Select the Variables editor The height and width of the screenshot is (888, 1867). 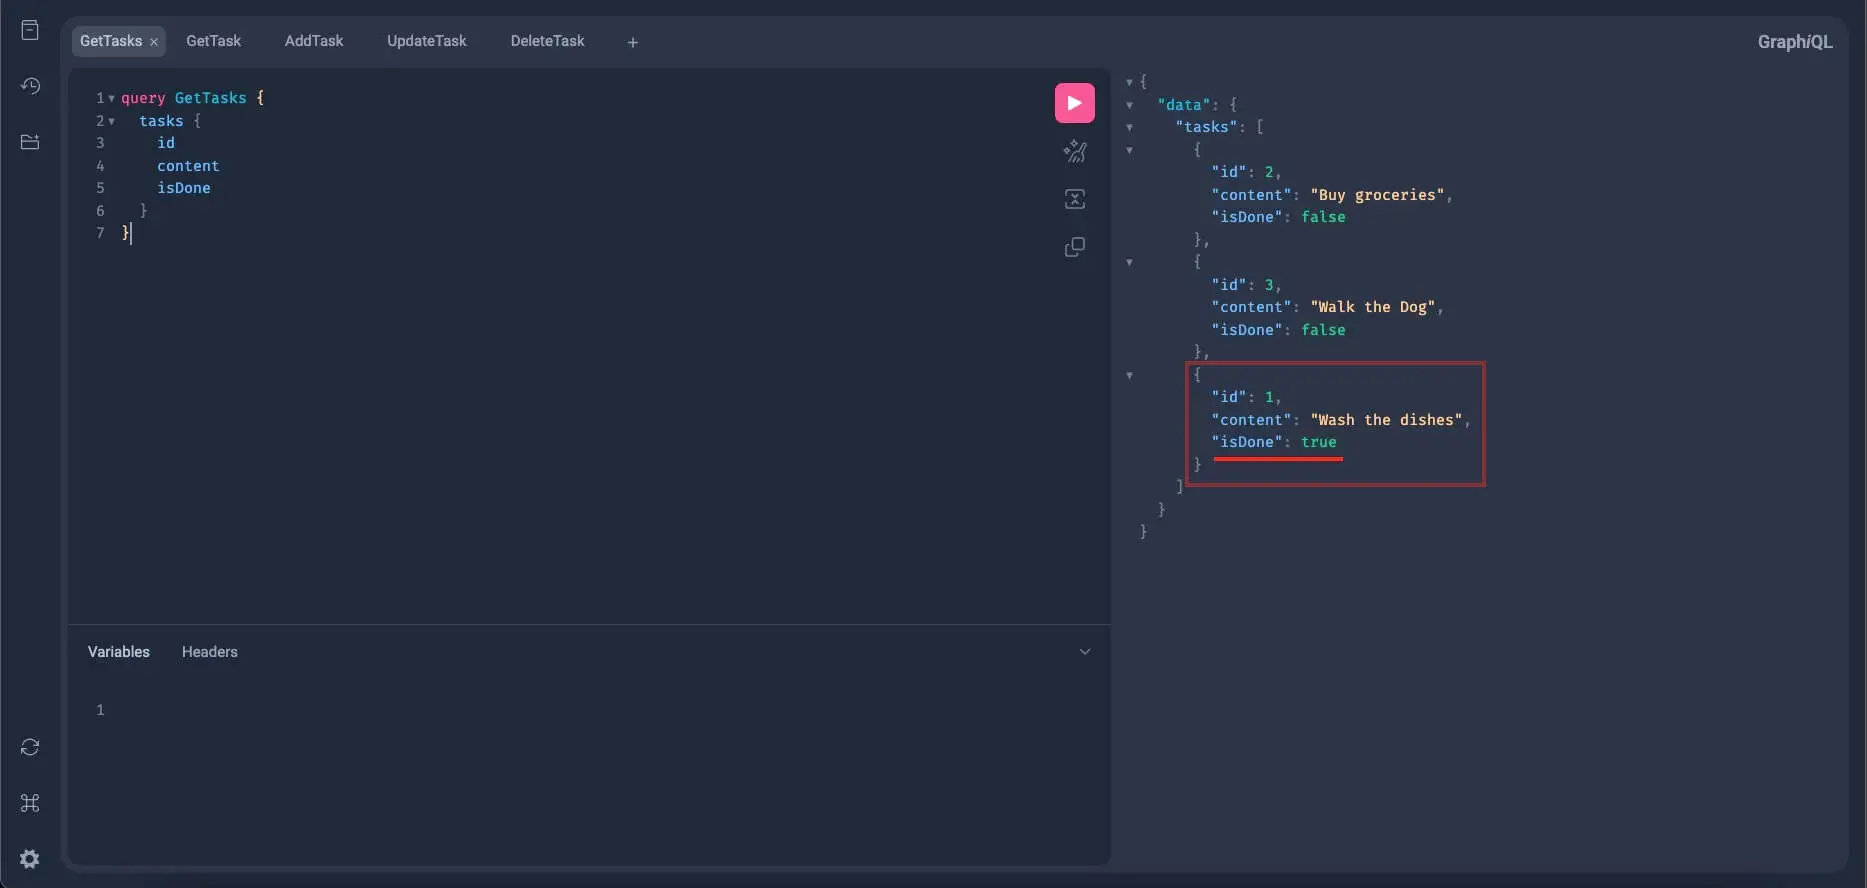click(x=118, y=652)
